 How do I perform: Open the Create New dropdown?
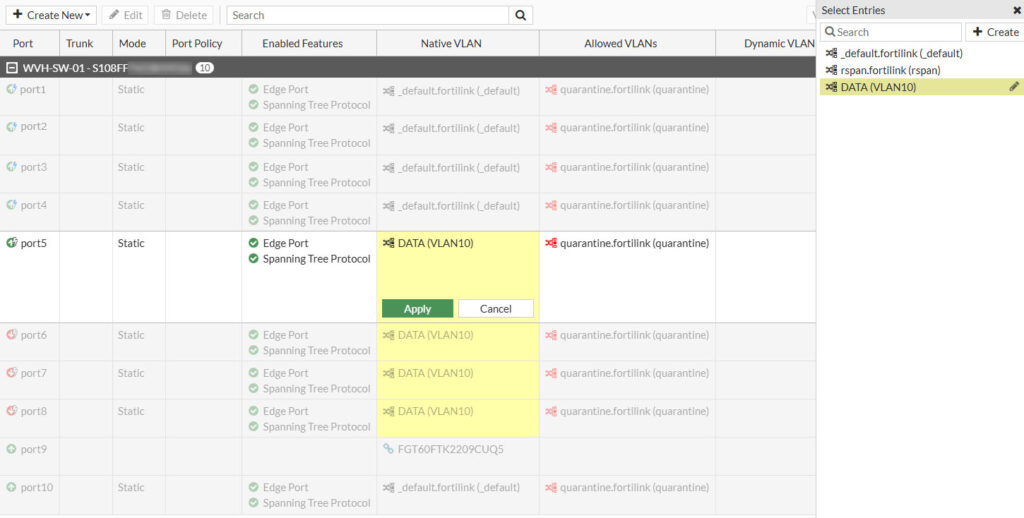(x=52, y=15)
